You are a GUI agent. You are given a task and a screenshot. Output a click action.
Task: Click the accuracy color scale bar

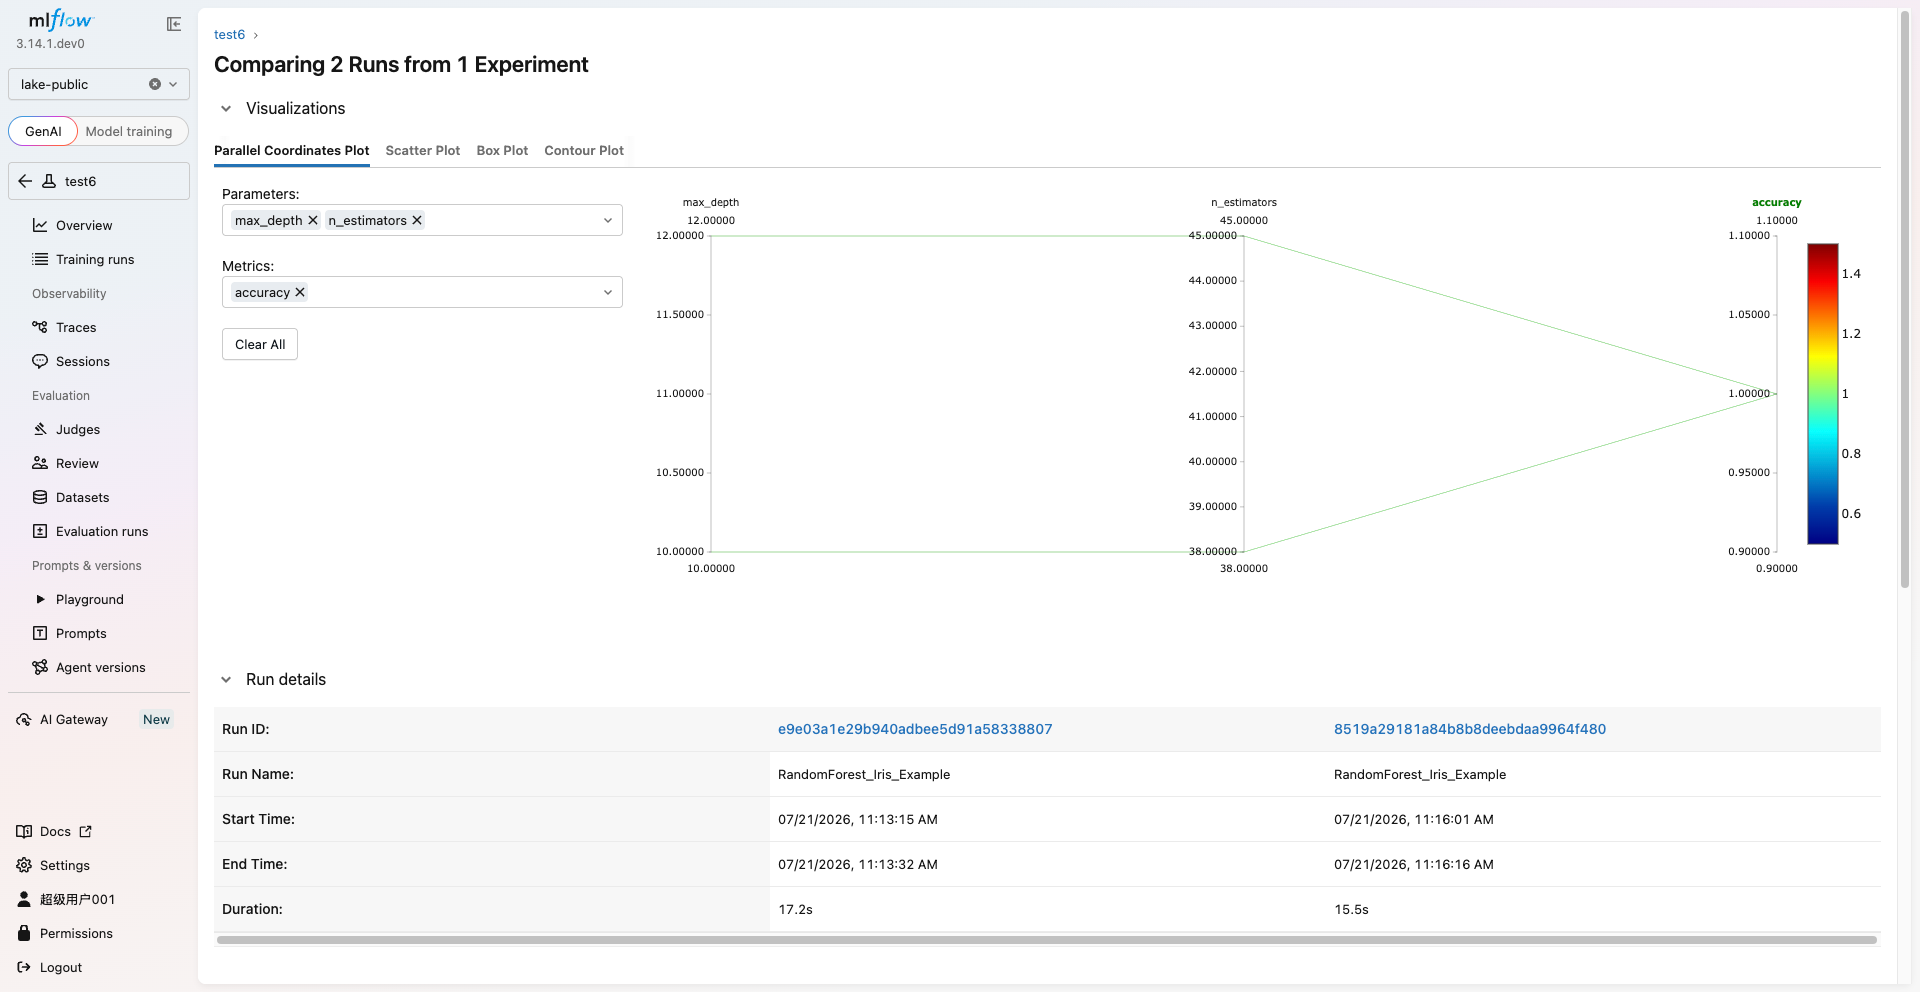1822,394
